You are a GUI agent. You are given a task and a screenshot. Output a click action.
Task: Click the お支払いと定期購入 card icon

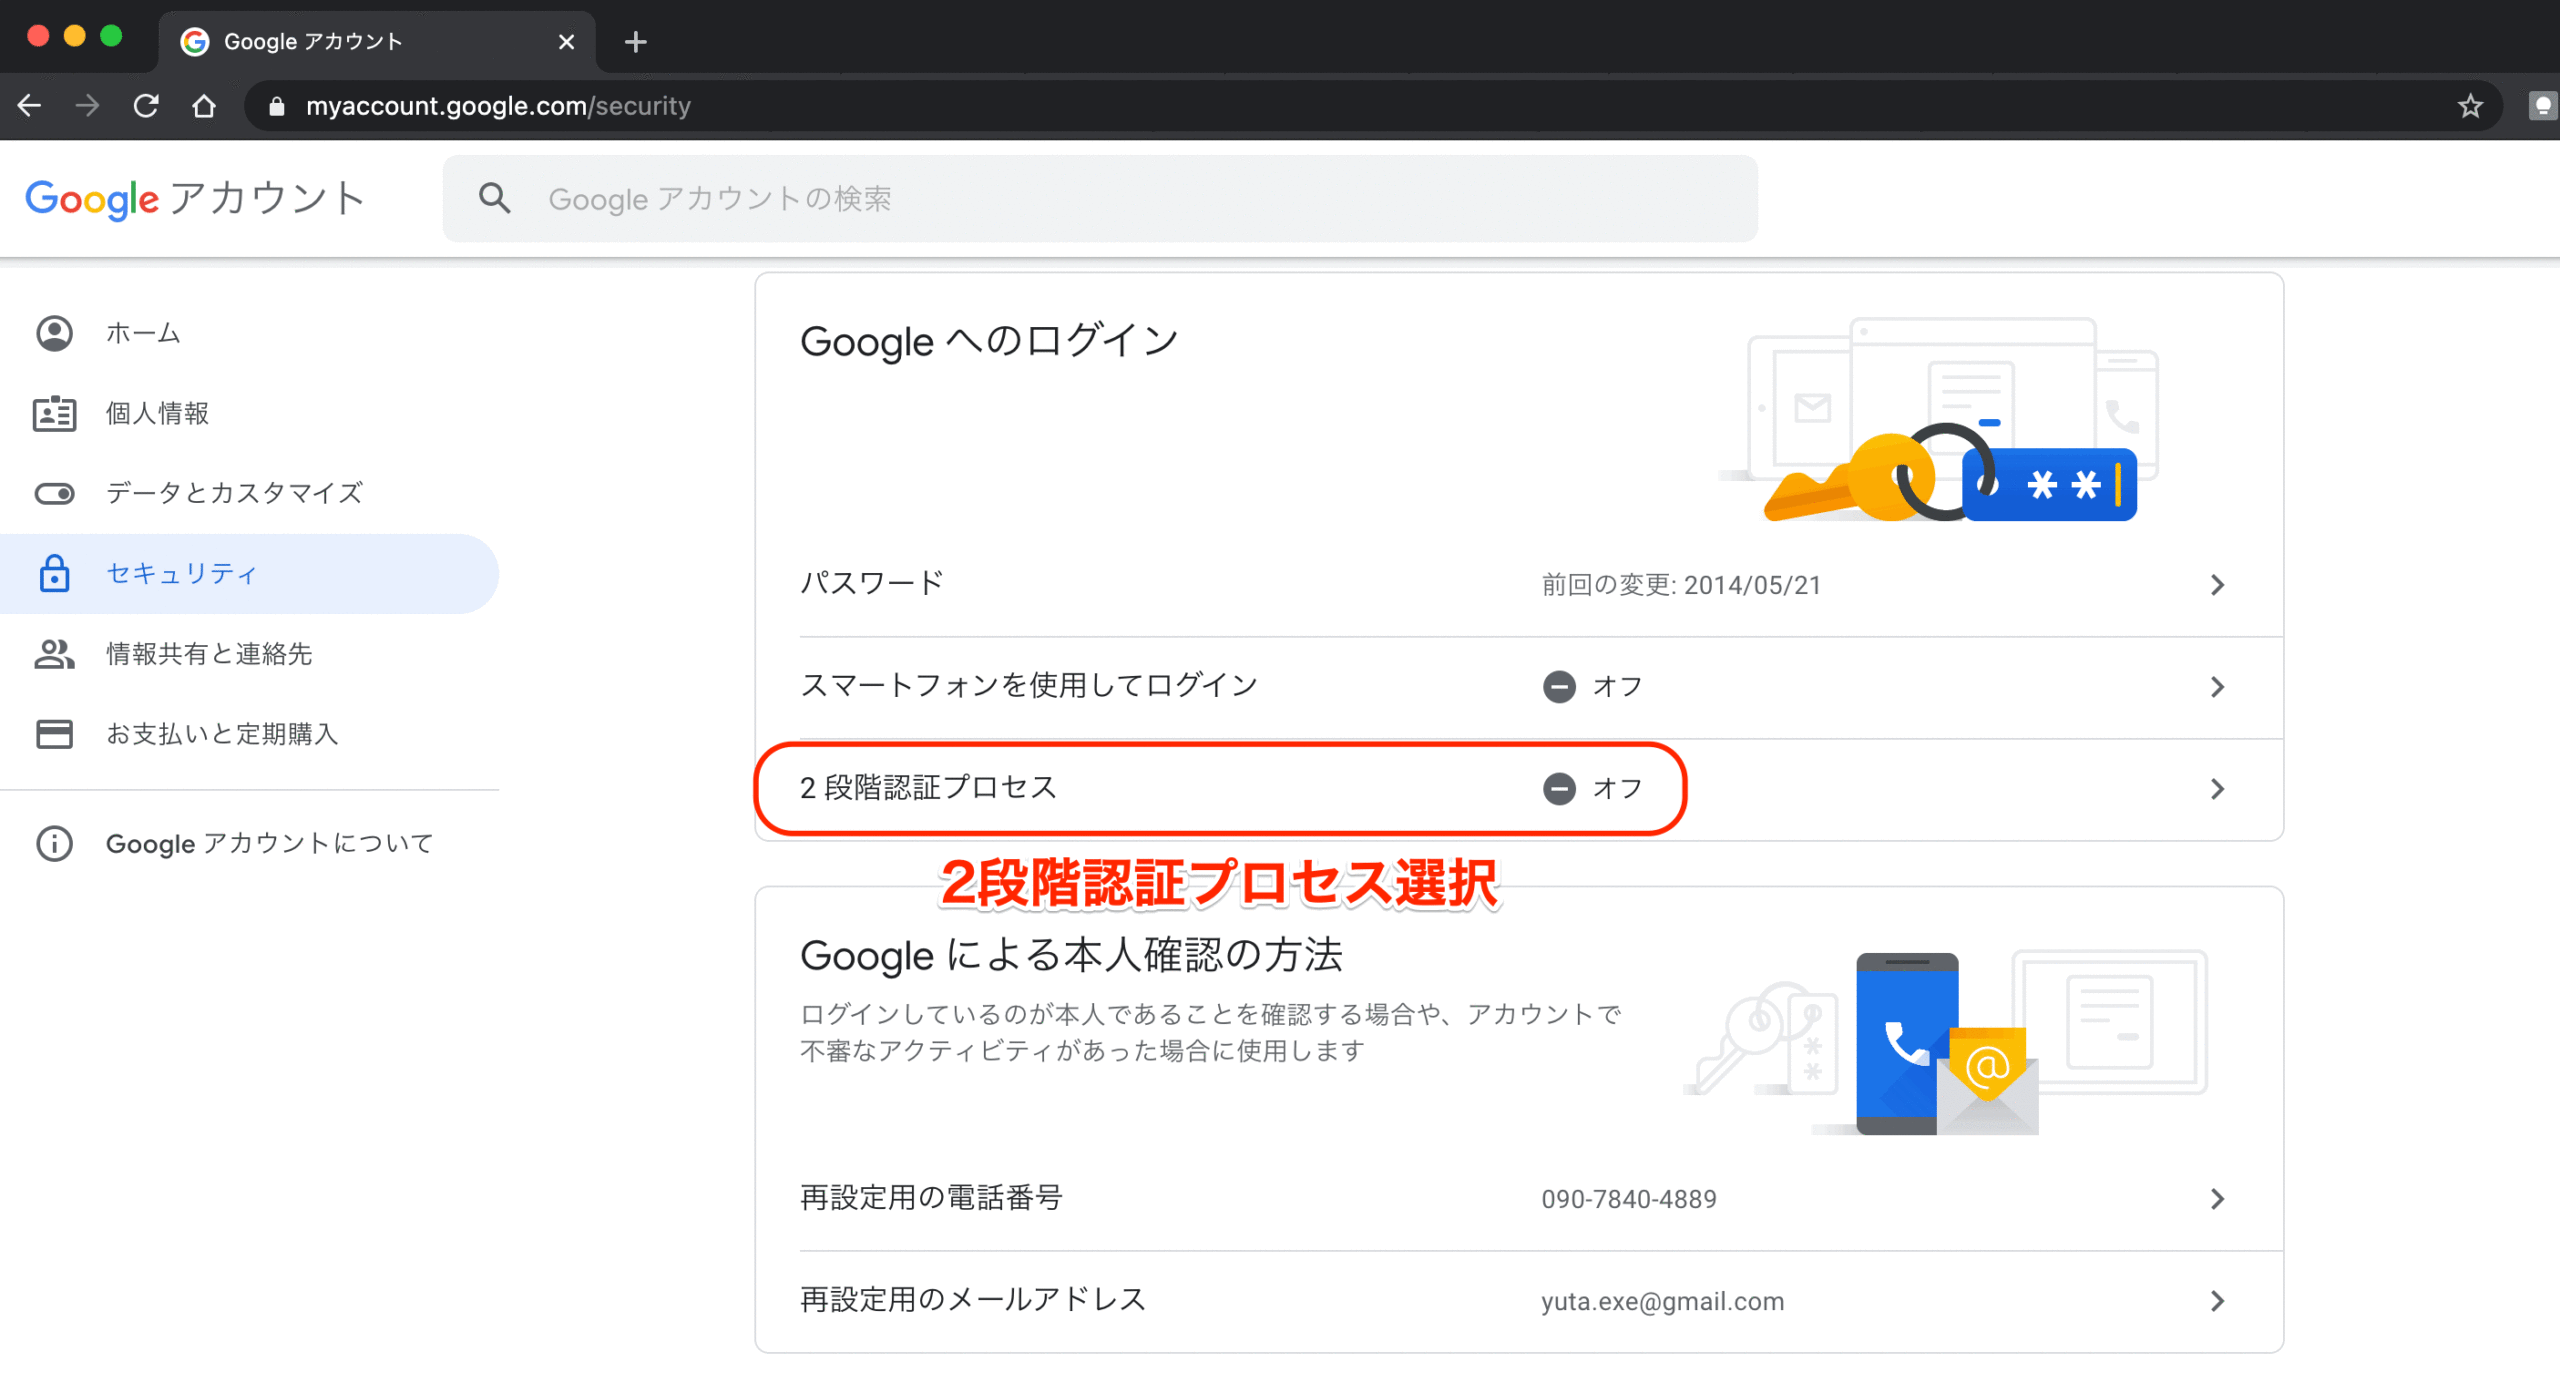(x=54, y=734)
